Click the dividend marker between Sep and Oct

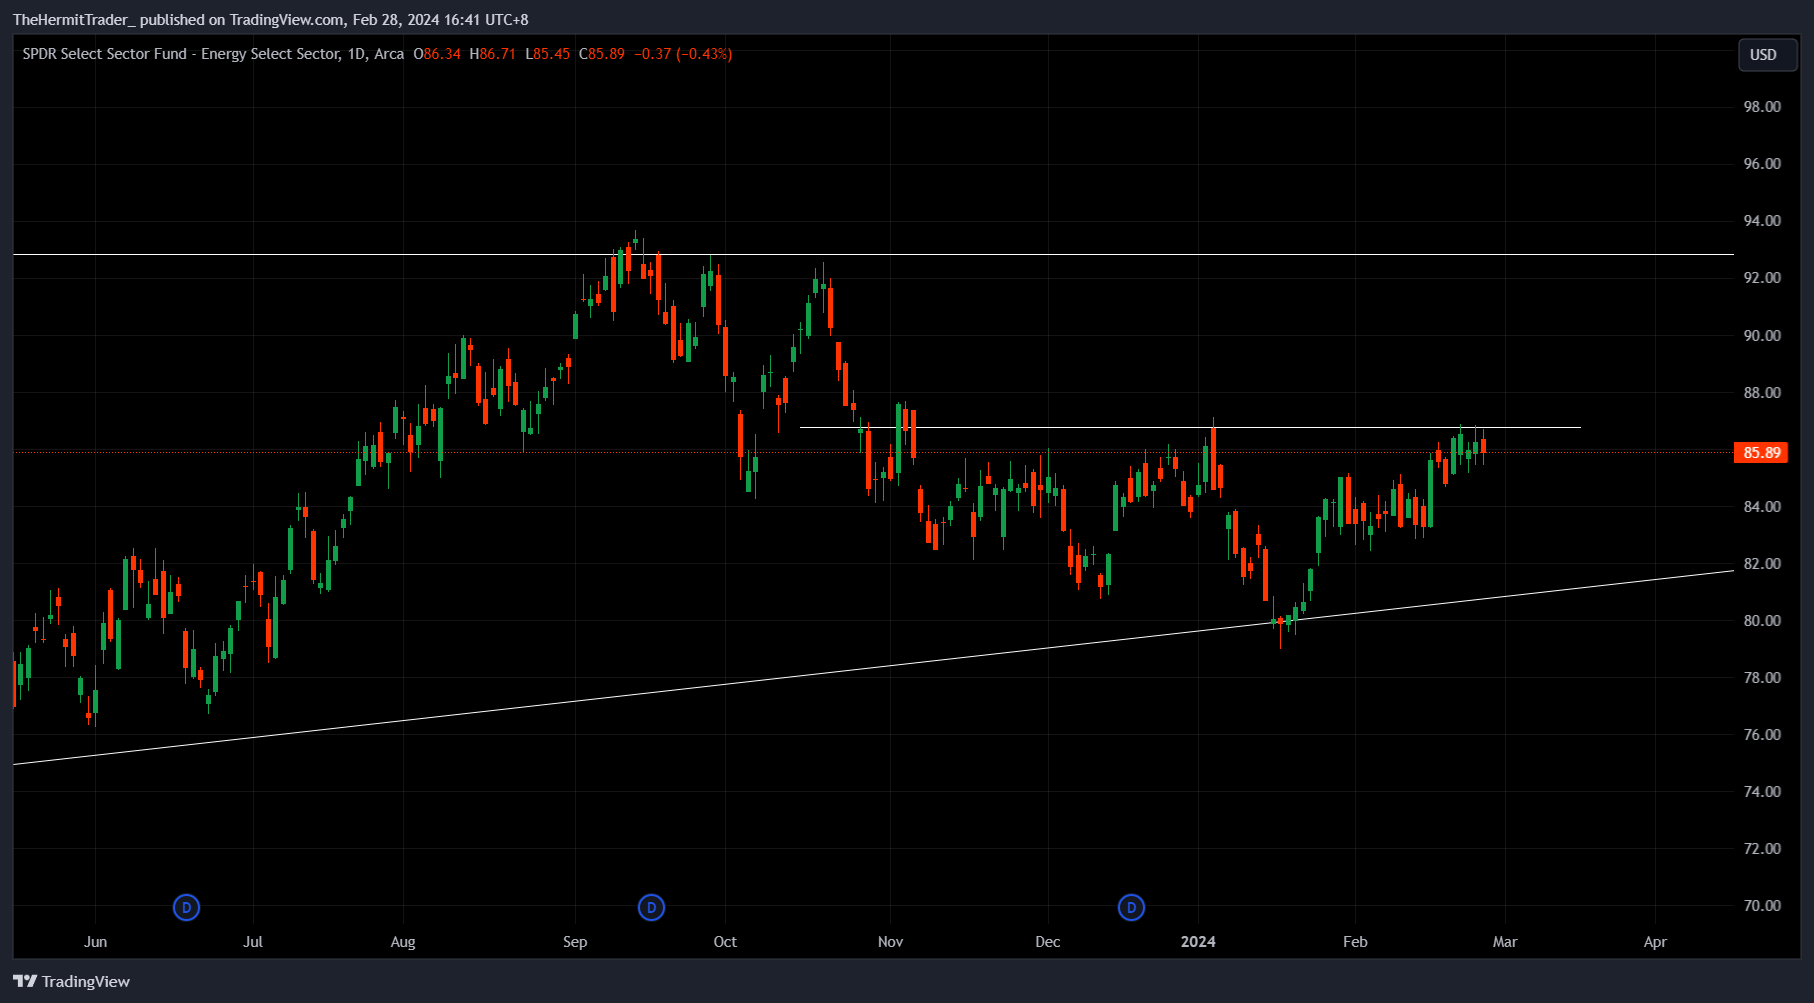(651, 908)
